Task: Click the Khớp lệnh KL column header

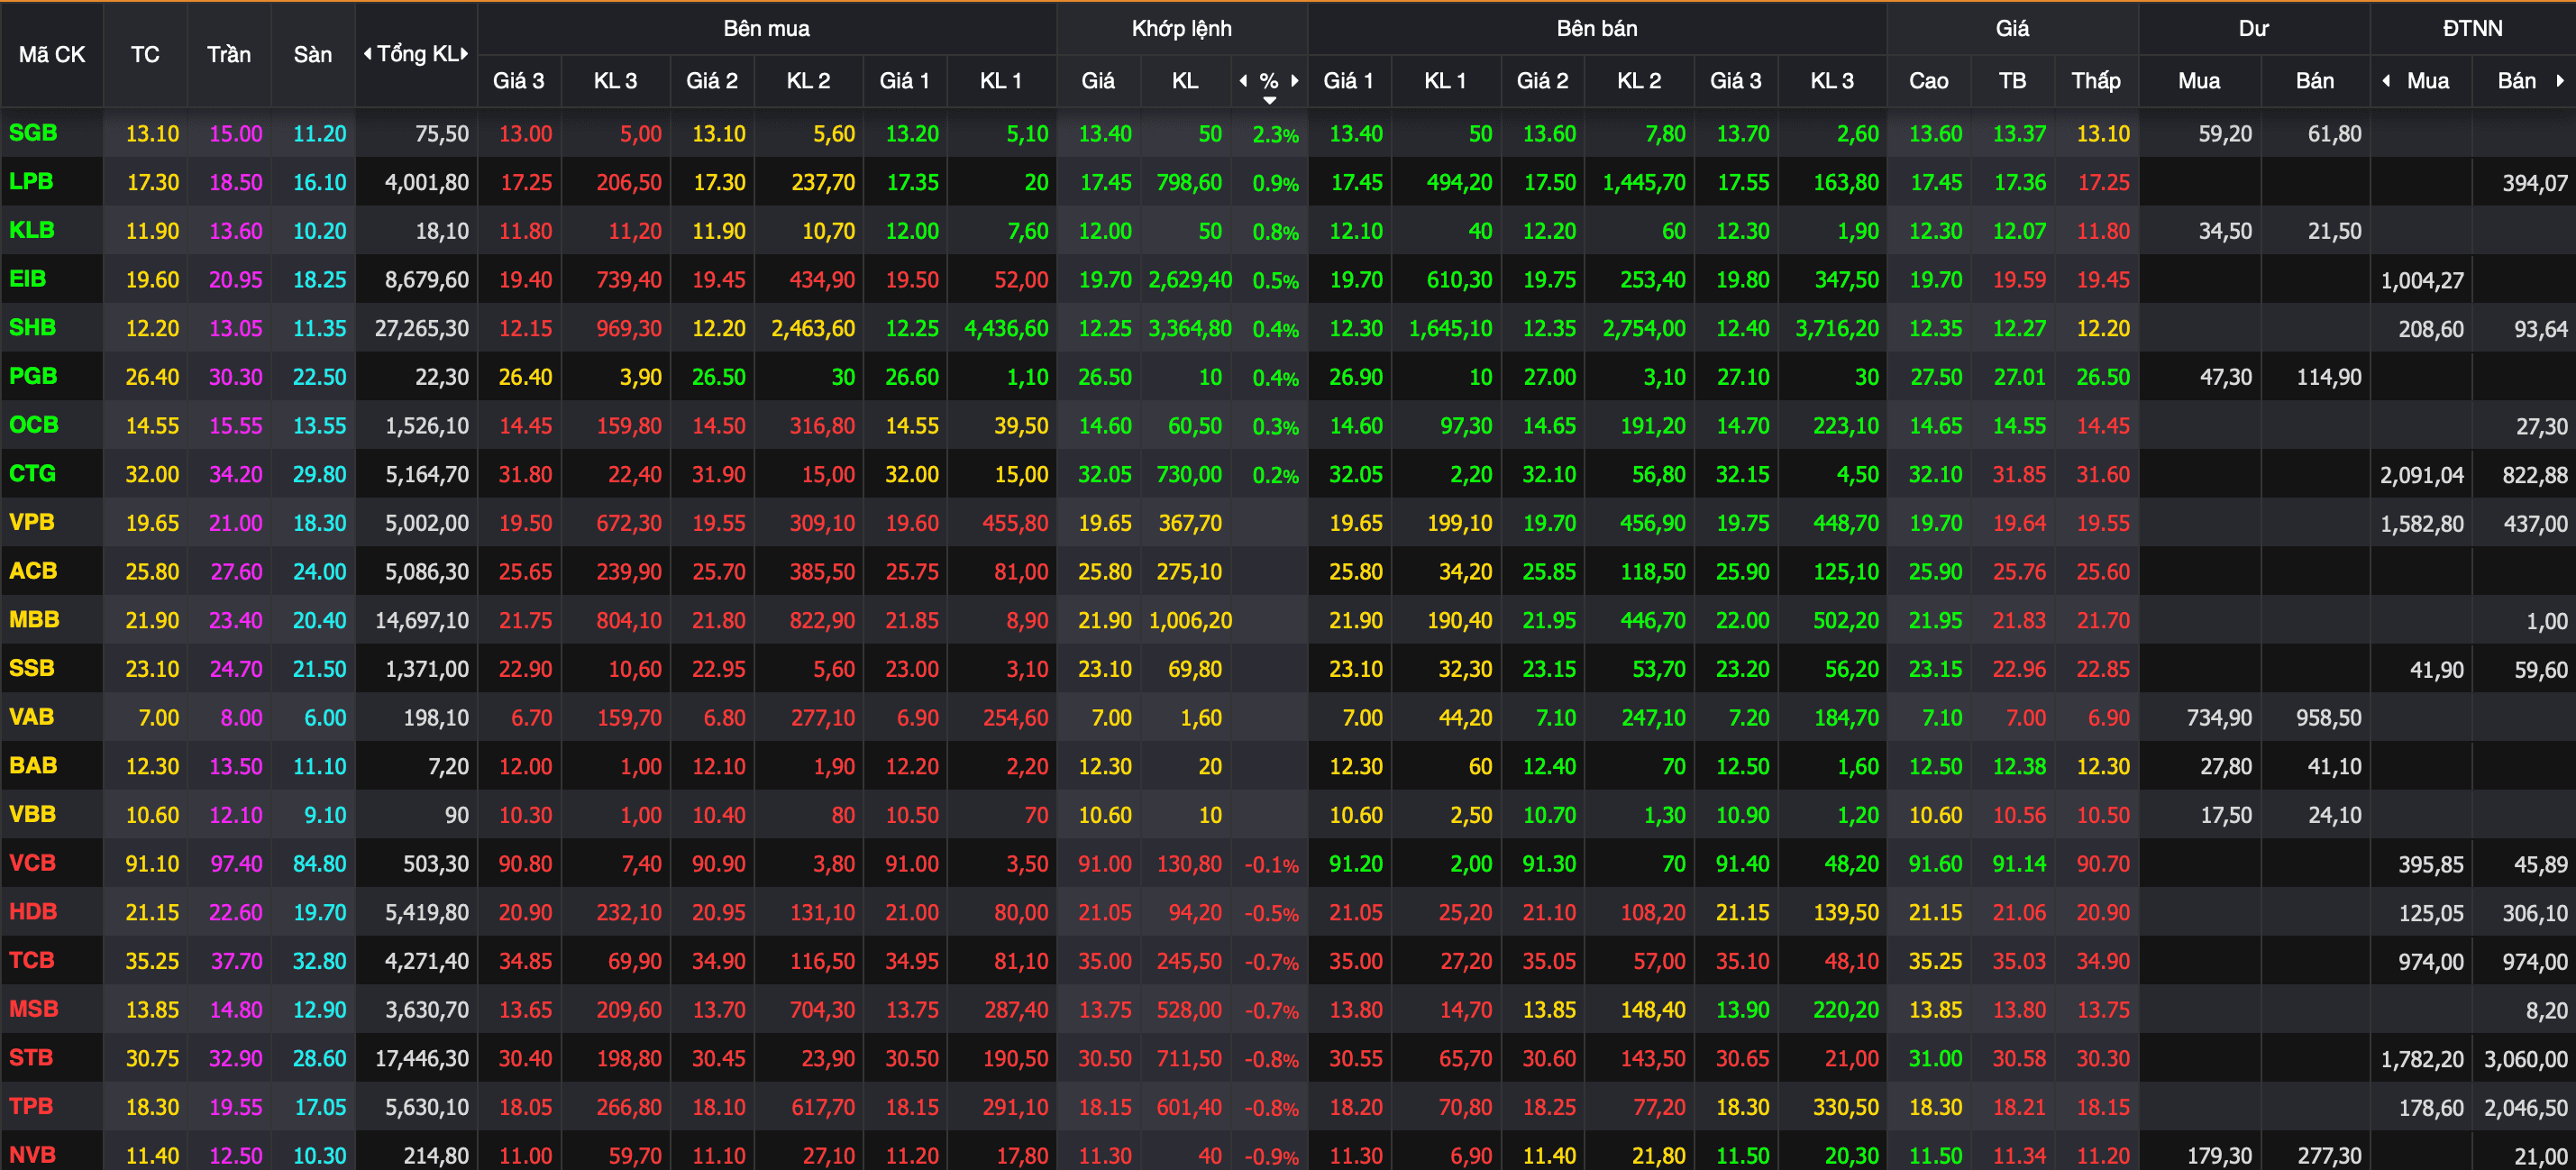Action: click(1185, 81)
